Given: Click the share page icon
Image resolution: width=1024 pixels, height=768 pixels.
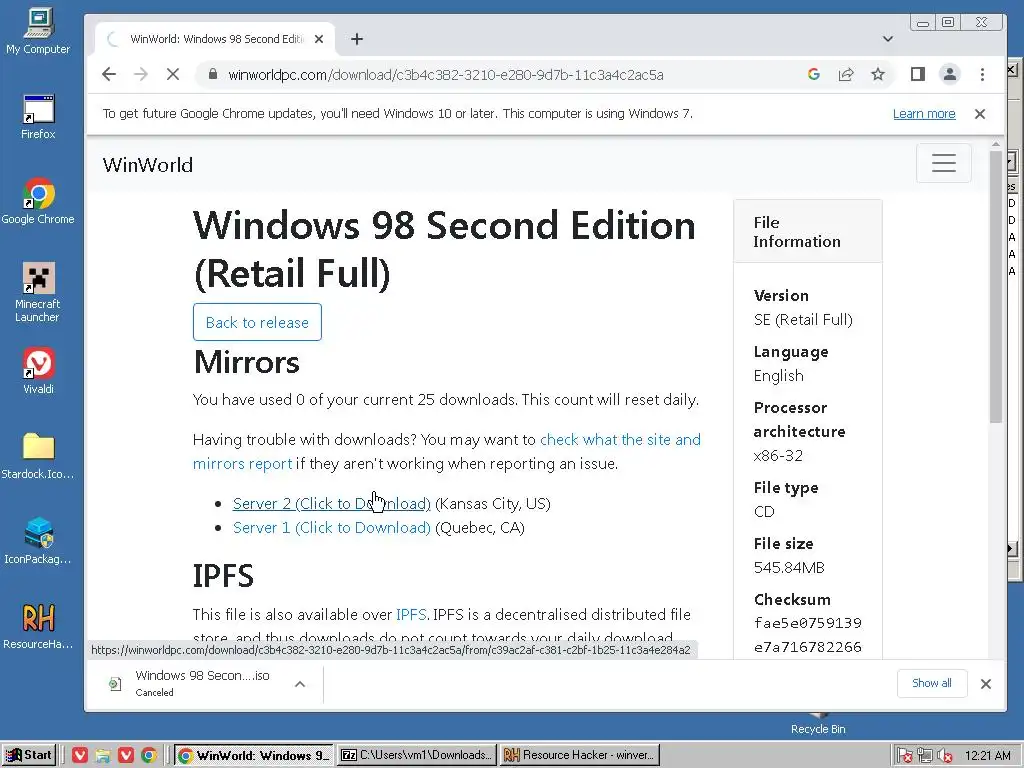Looking at the screenshot, I should click(846, 74).
